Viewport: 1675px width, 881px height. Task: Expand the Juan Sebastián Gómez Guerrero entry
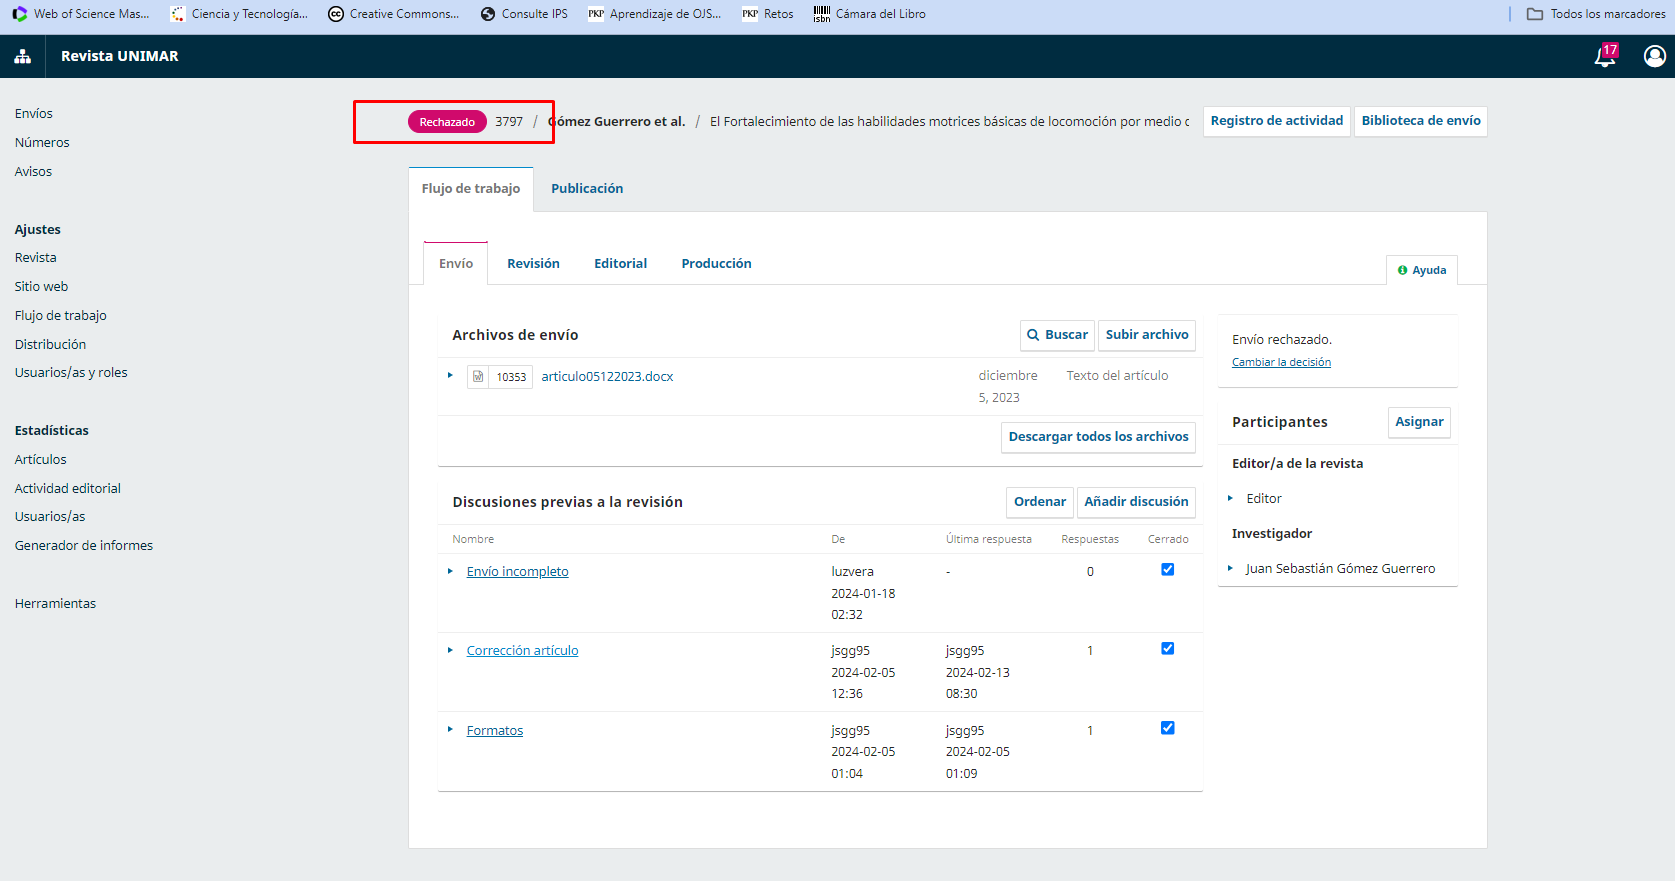tap(1230, 568)
